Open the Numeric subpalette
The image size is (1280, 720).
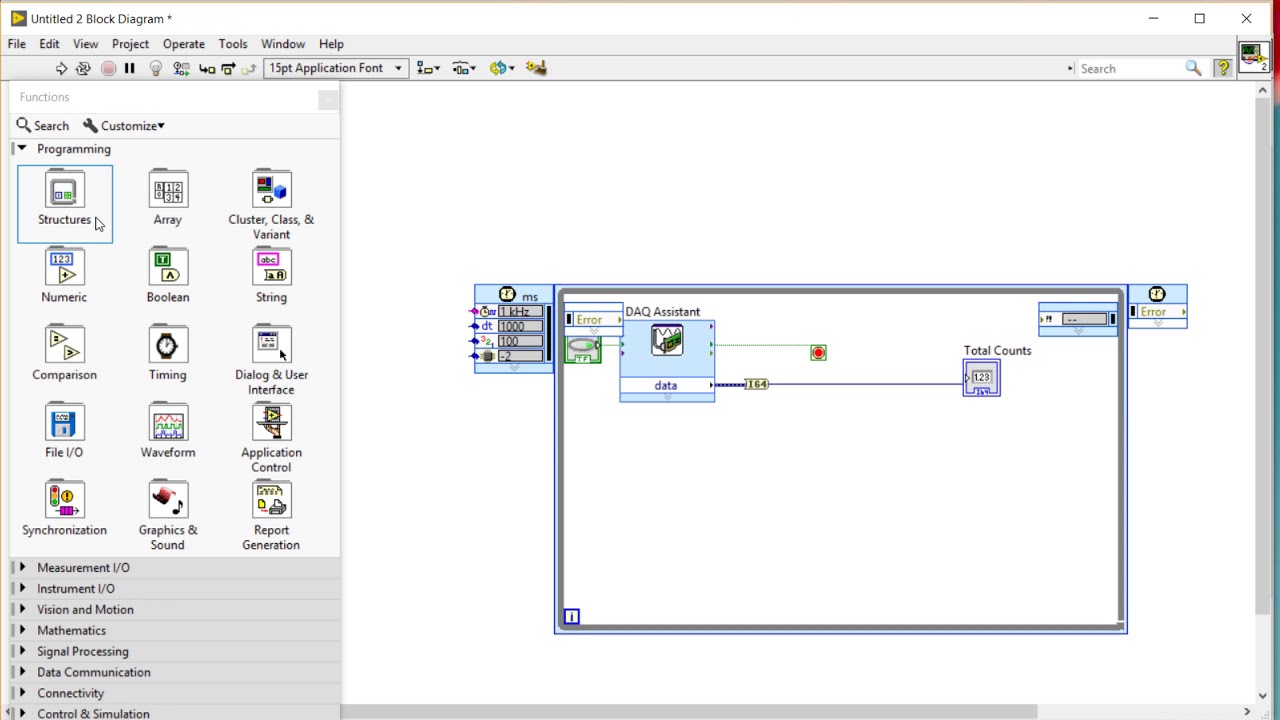click(64, 275)
